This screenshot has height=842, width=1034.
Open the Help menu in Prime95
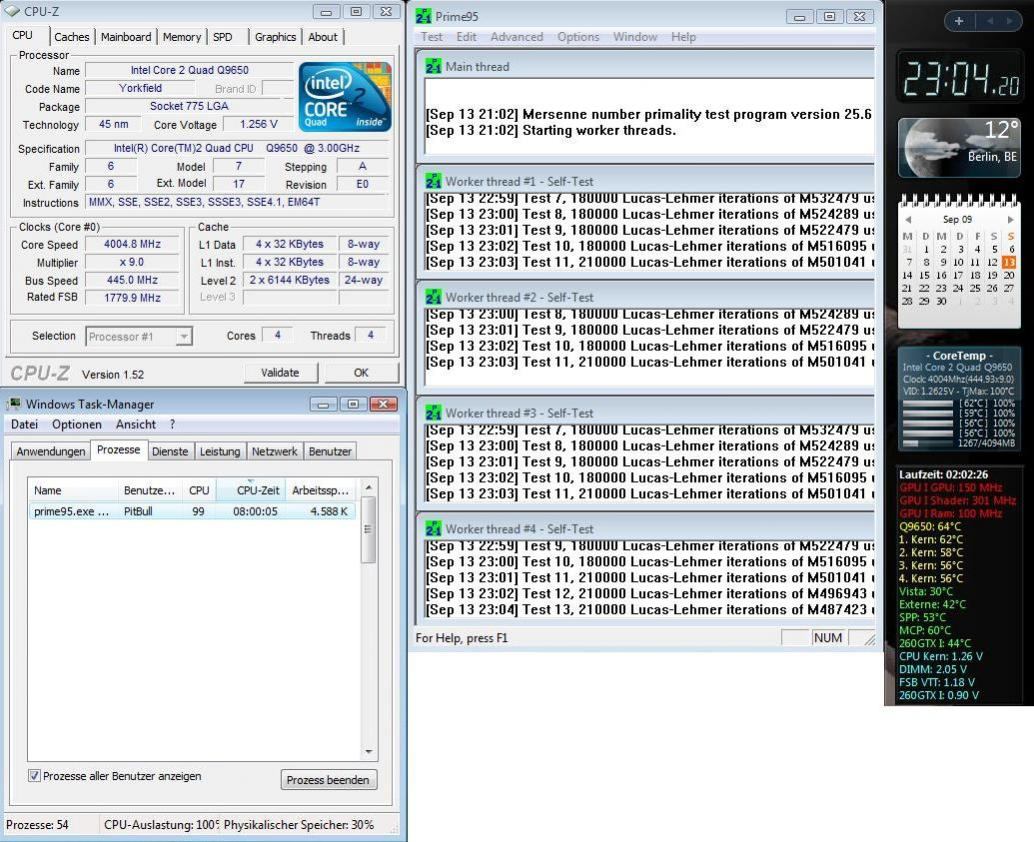(684, 37)
